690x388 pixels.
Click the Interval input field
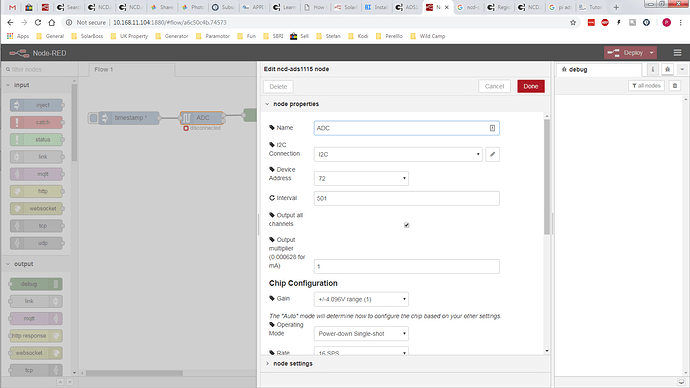tap(407, 198)
